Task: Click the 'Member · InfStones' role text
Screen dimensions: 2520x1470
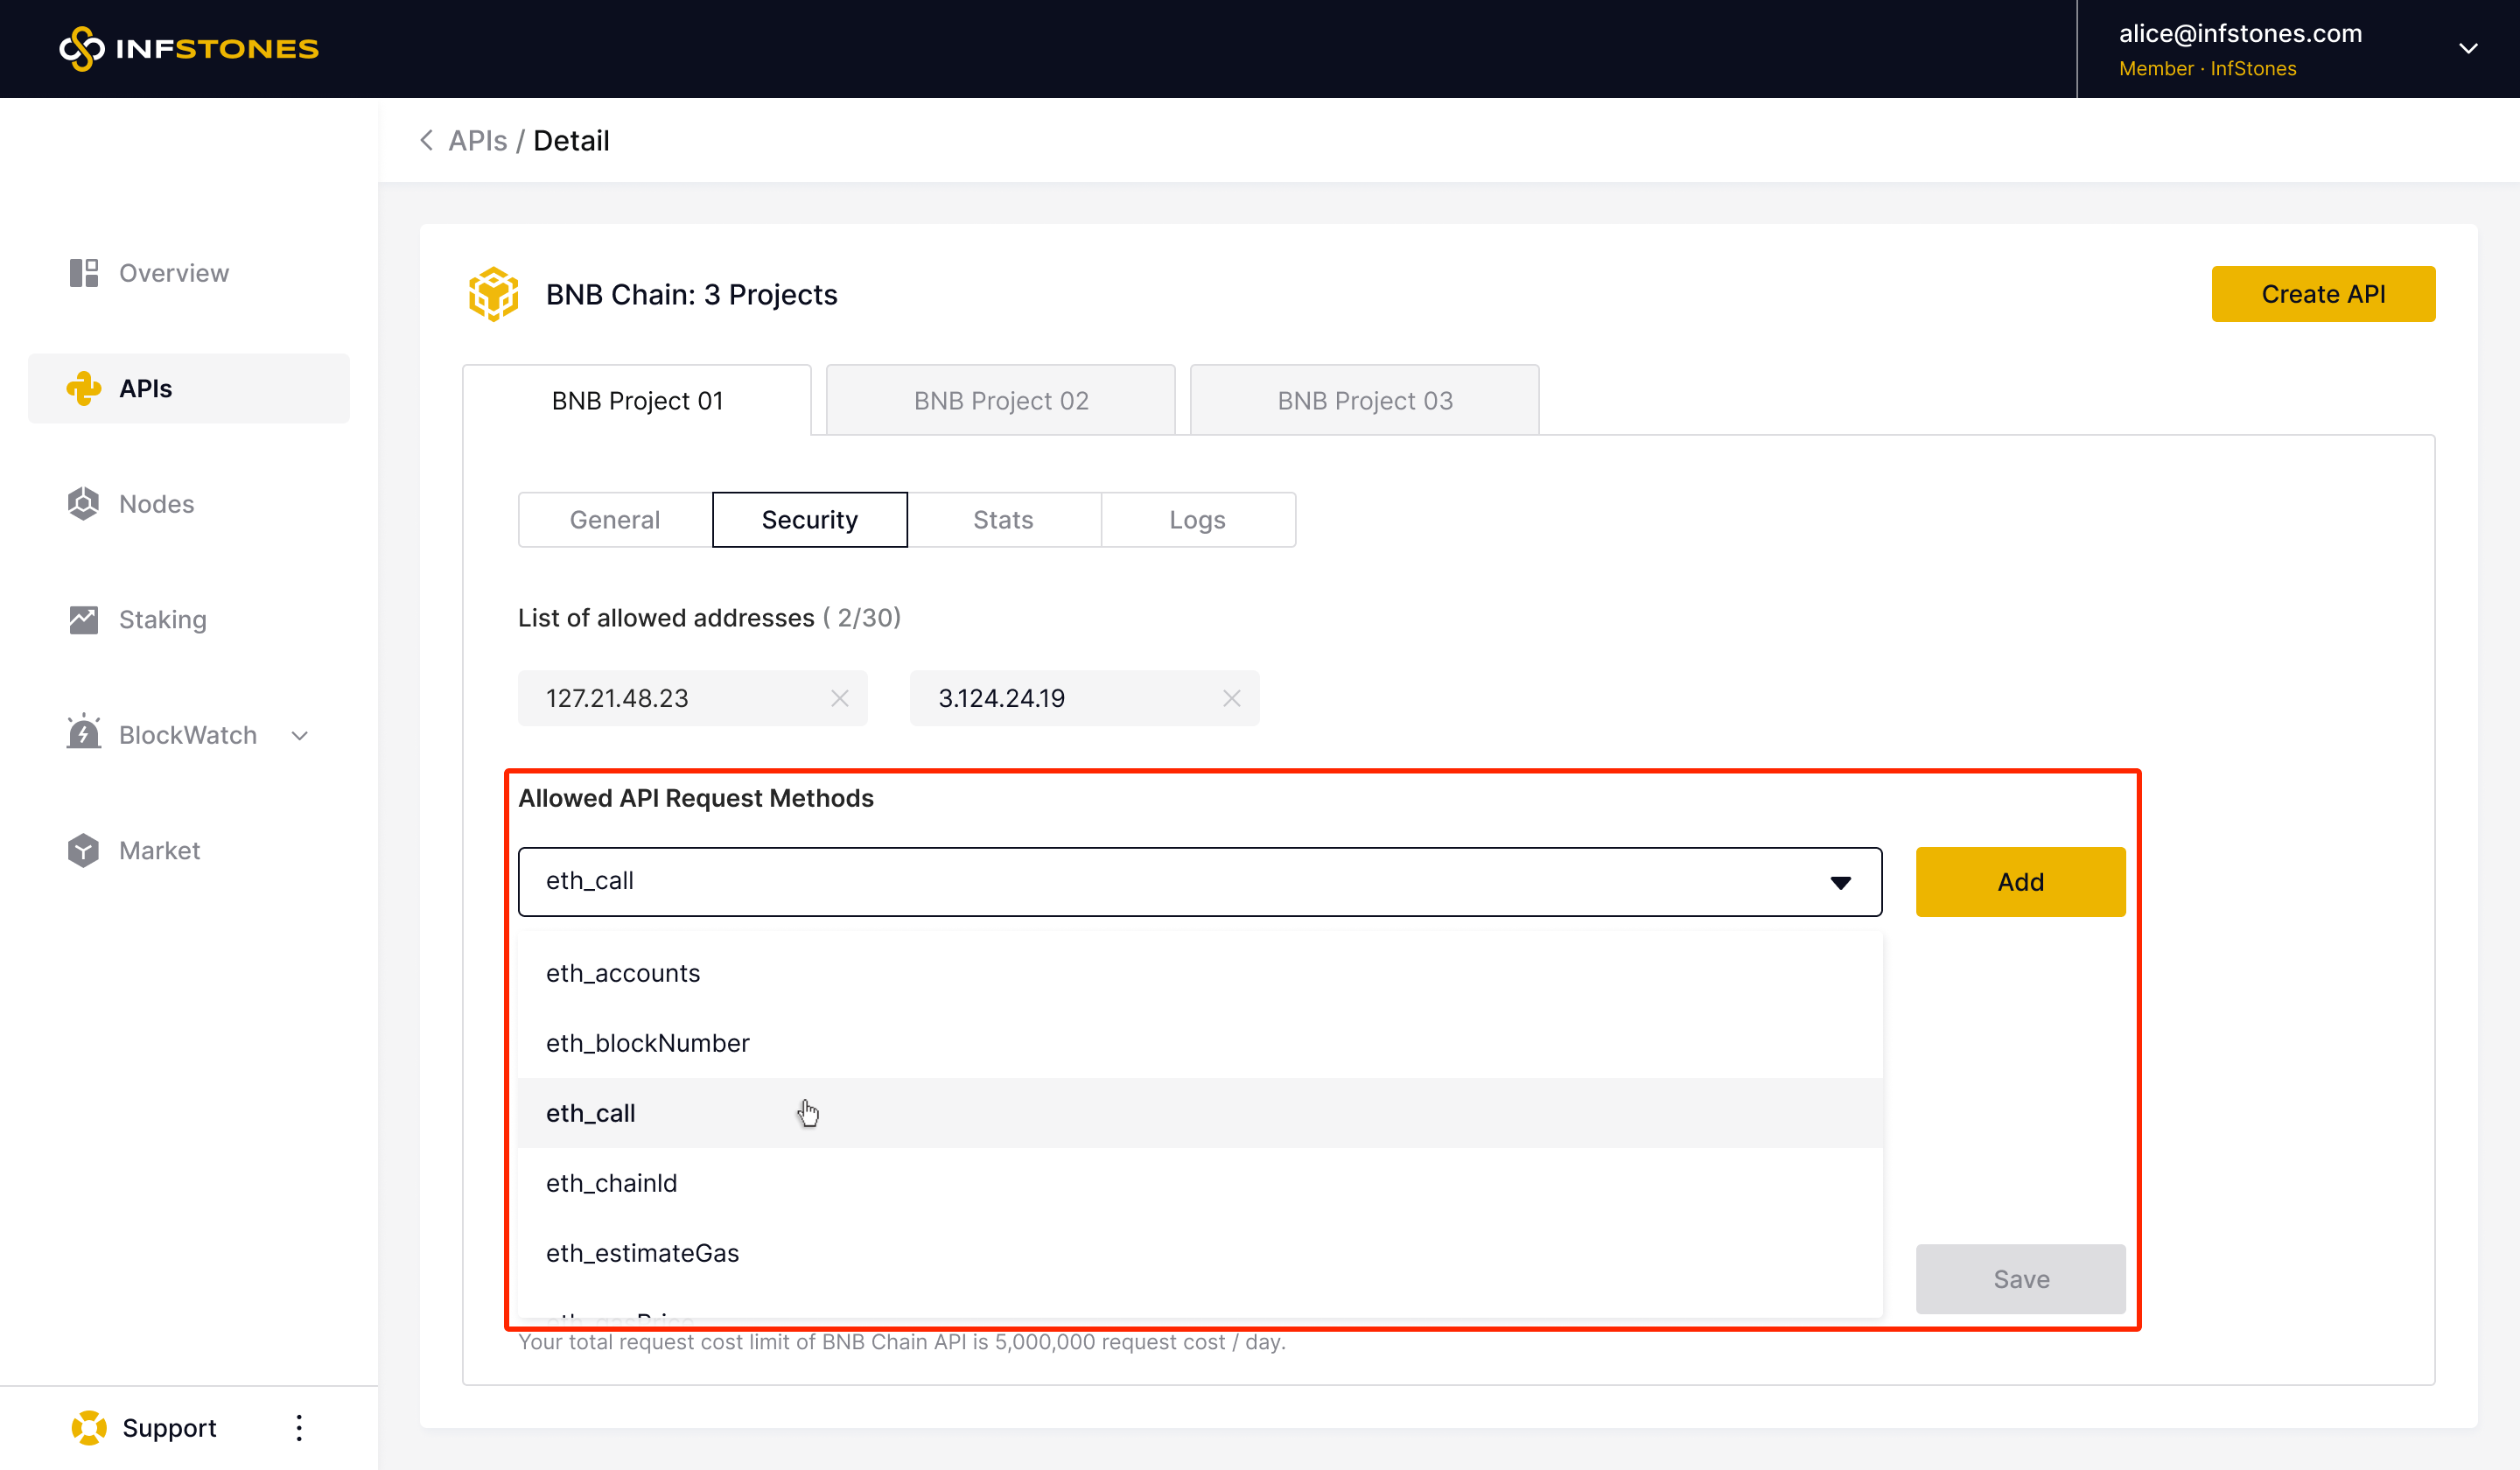Action: pos(2208,69)
